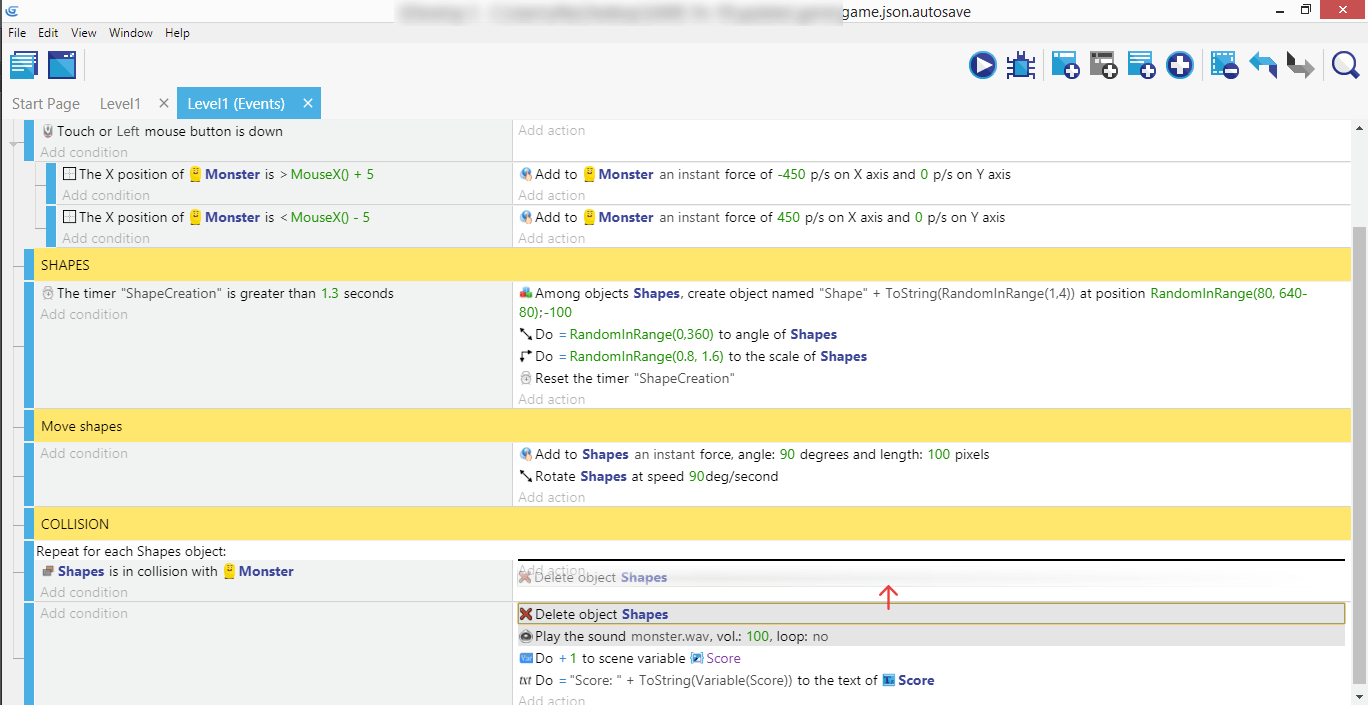Image resolution: width=1368 pixels, height=705 pixels.
Task: Open the View menu
Action: (84, 33)
